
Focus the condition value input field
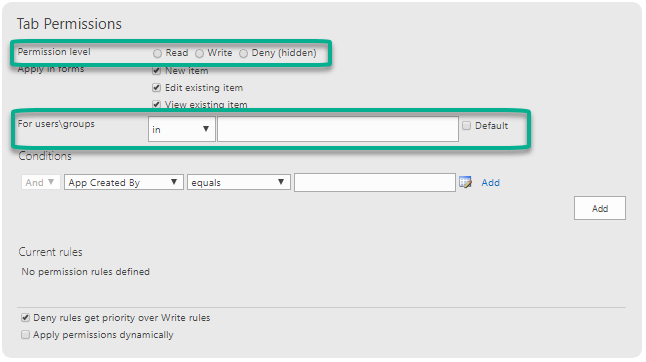point(375,182)
